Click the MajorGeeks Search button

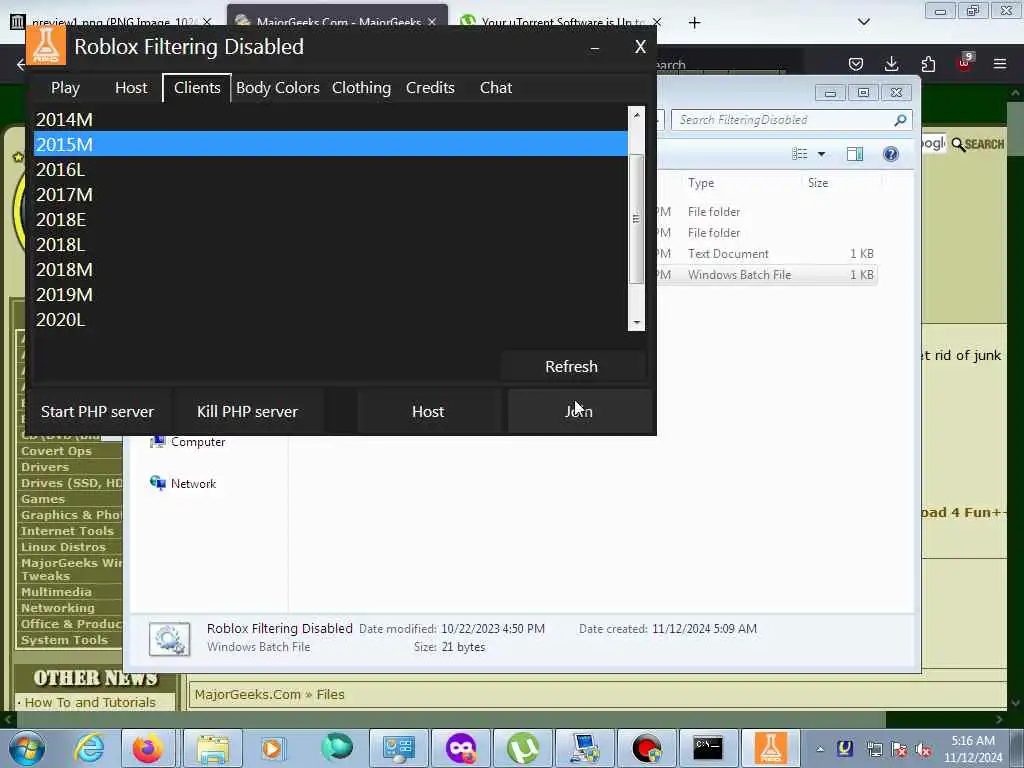[978, 144]
